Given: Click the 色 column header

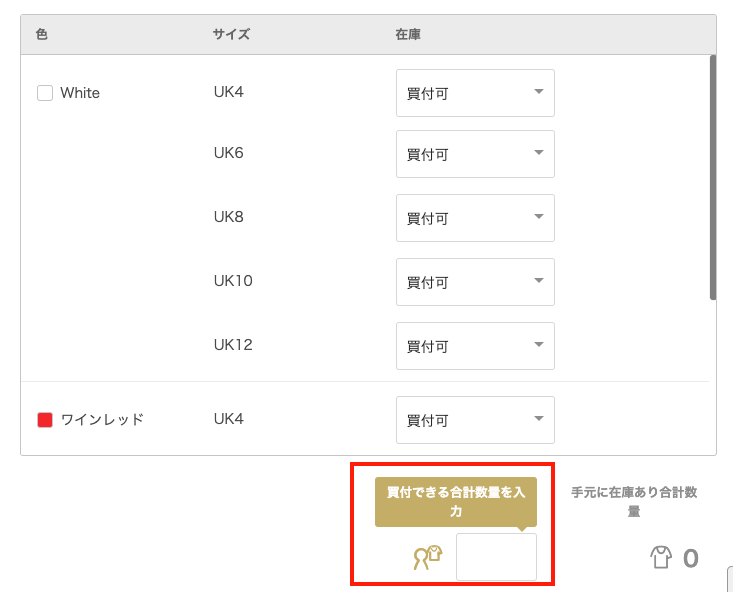Looking at the screenshot, I should 42,34.
